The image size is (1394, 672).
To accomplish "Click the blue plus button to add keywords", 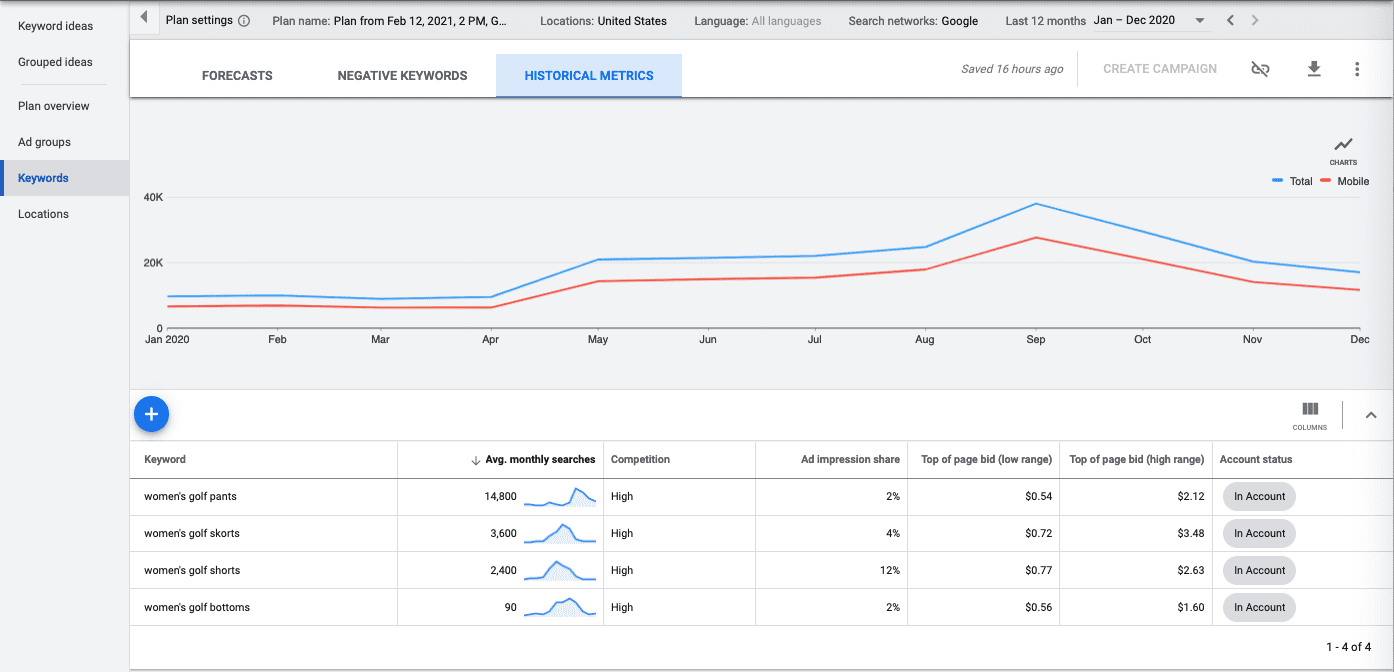I will pos(151,413).
